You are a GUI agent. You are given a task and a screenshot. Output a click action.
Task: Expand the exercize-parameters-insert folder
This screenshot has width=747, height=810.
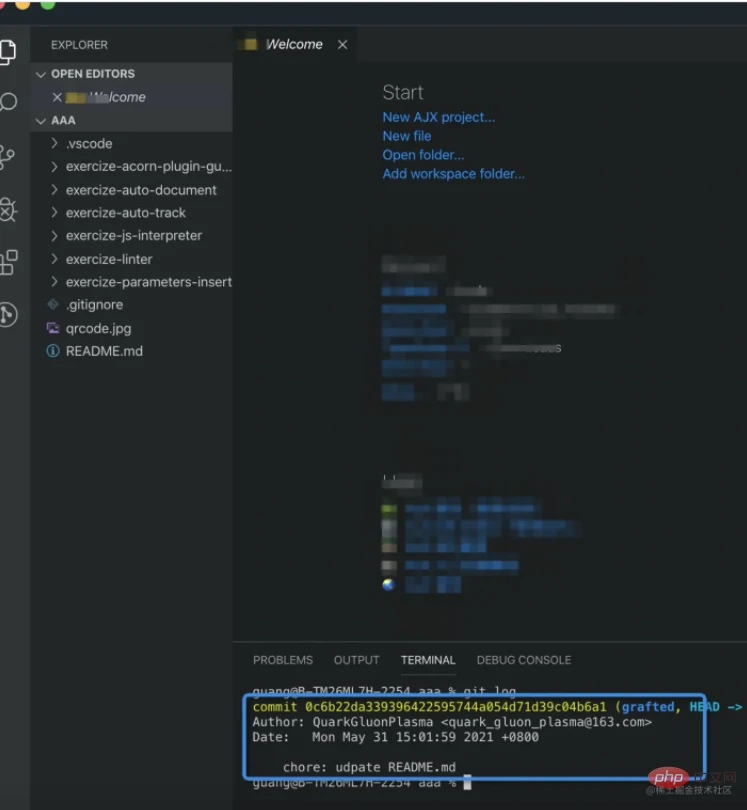pyautogui.click(x=54, y=282)
